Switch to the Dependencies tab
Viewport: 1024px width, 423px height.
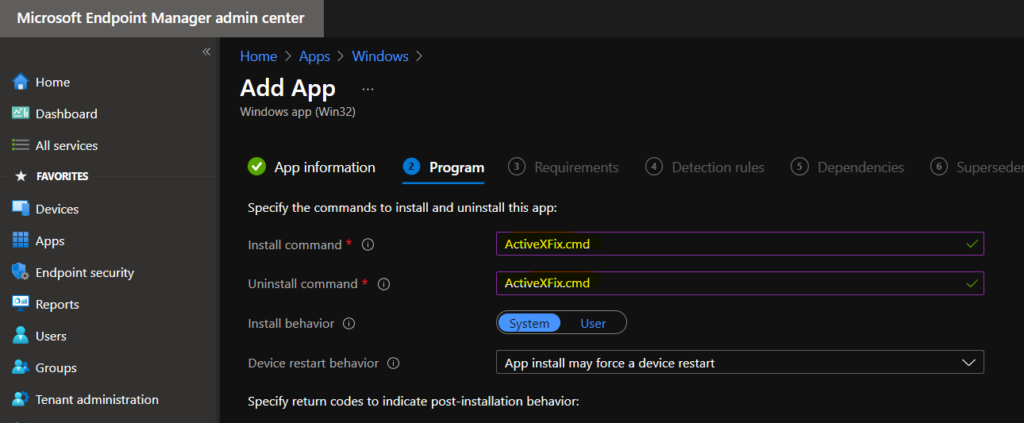point(861,167)
